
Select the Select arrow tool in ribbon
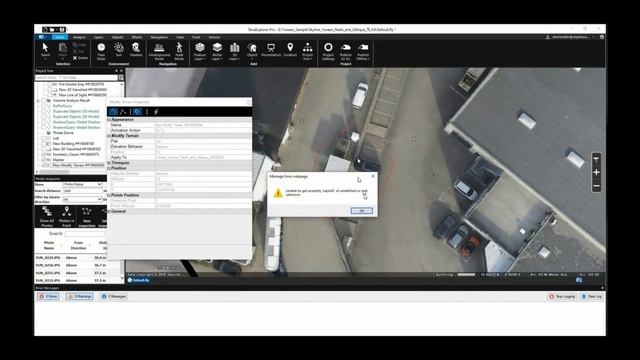45,51
